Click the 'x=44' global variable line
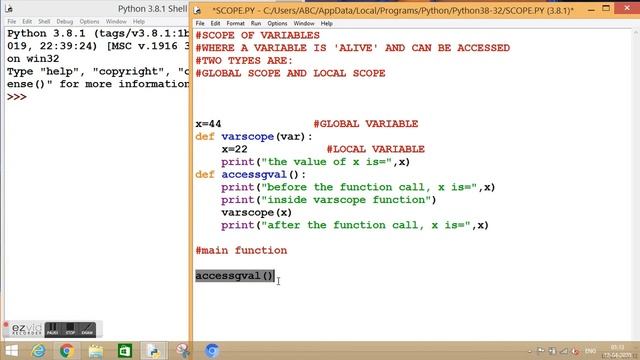The image size is (640, 360). (x=208, y=124)
